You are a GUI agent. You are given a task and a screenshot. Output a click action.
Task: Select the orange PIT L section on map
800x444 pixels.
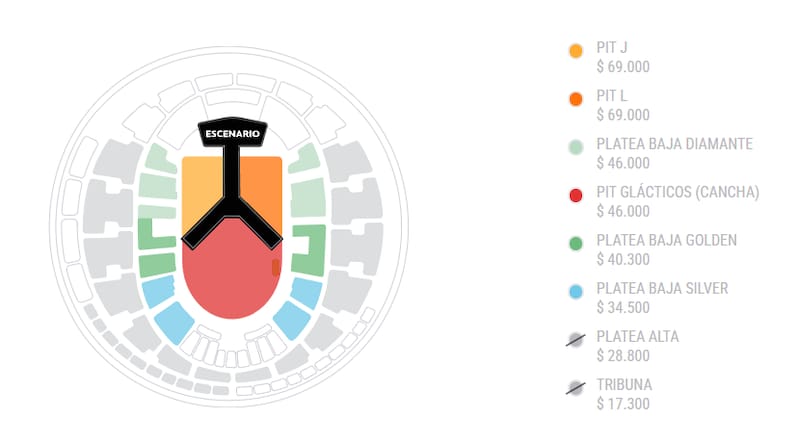266,190
